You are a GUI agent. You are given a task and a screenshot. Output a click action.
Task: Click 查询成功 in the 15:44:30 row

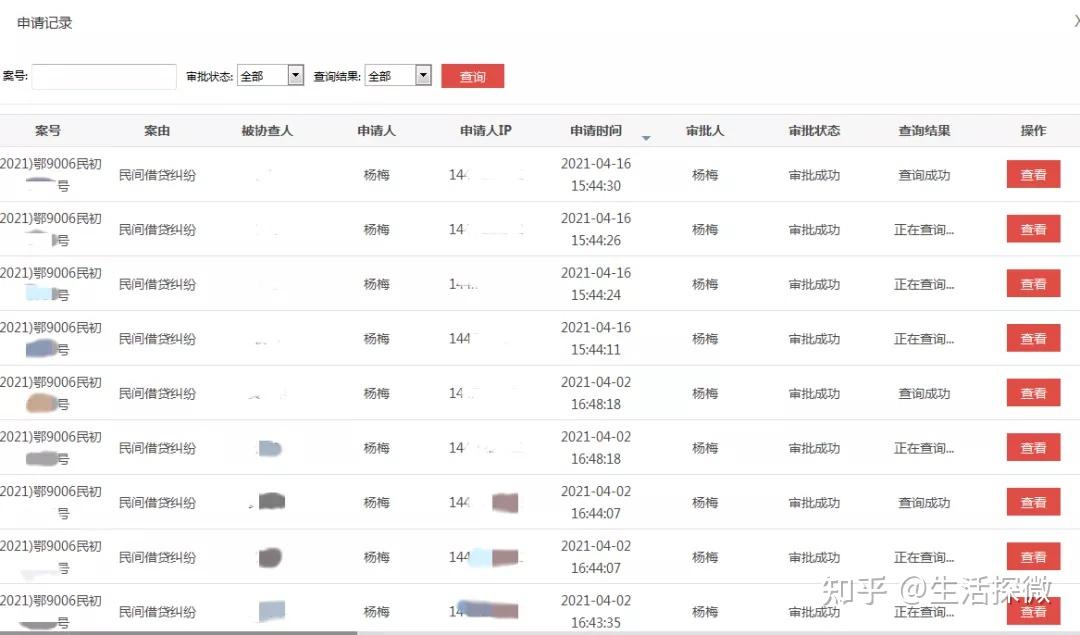click(924, 175)
